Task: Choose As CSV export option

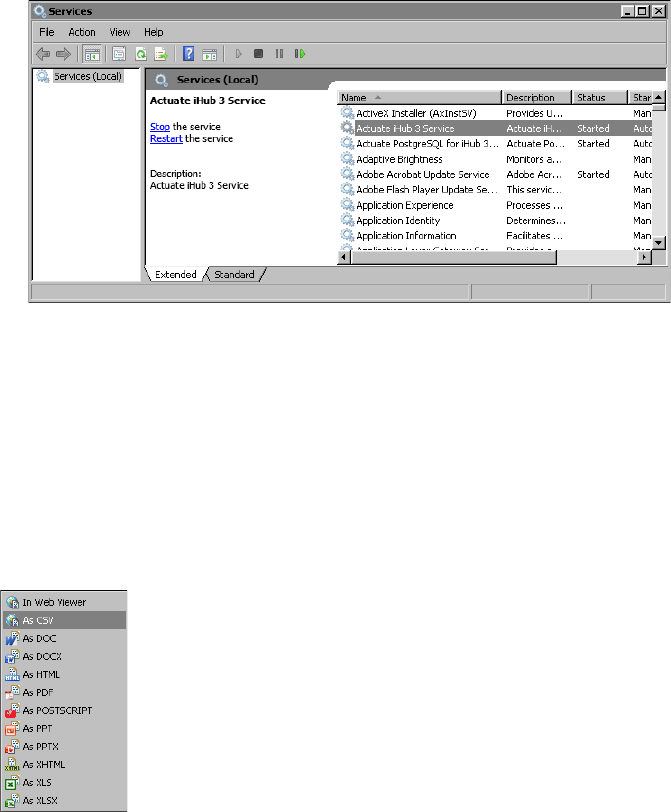Action: pyautogui.click(x=65, y=620)
